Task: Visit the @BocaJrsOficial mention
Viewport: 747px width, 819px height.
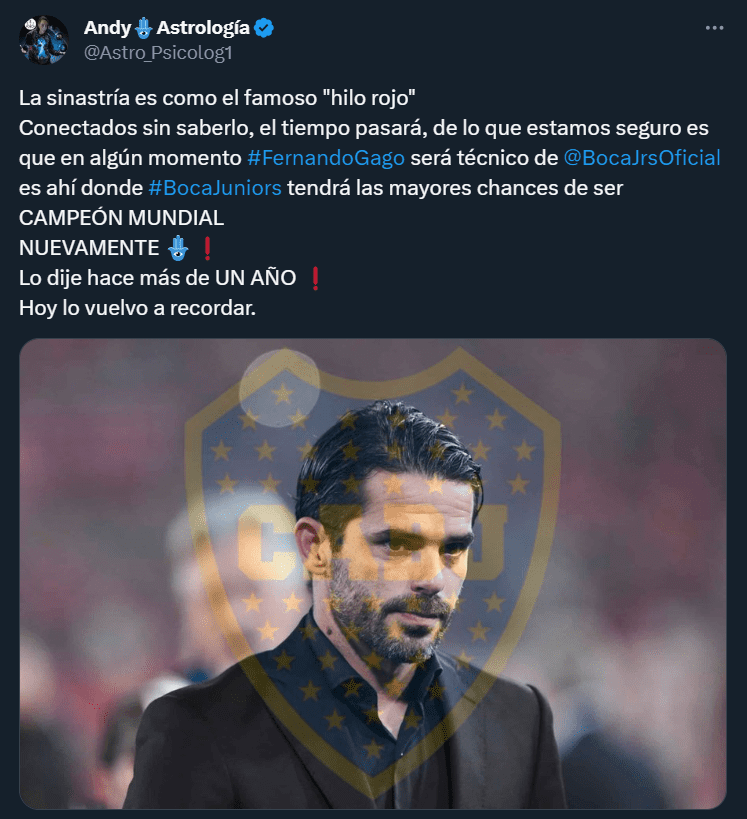Action: 642,158
